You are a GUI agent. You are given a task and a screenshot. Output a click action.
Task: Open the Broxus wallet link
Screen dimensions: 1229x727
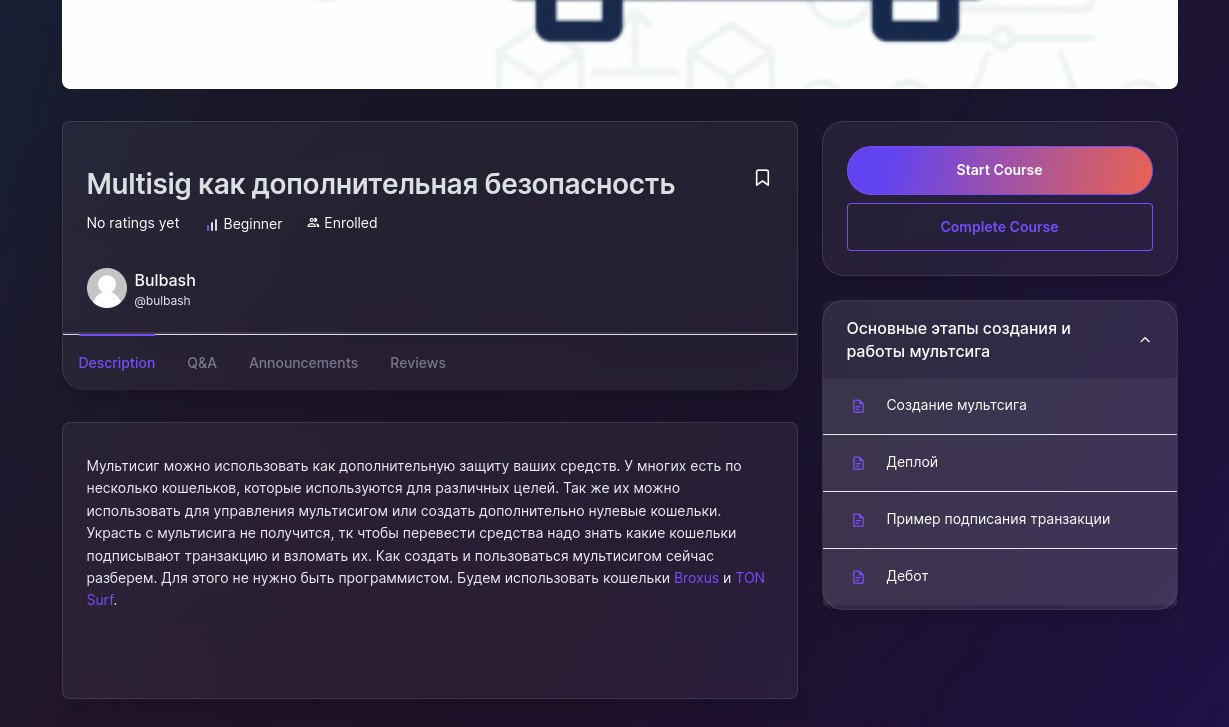(696, 578)
